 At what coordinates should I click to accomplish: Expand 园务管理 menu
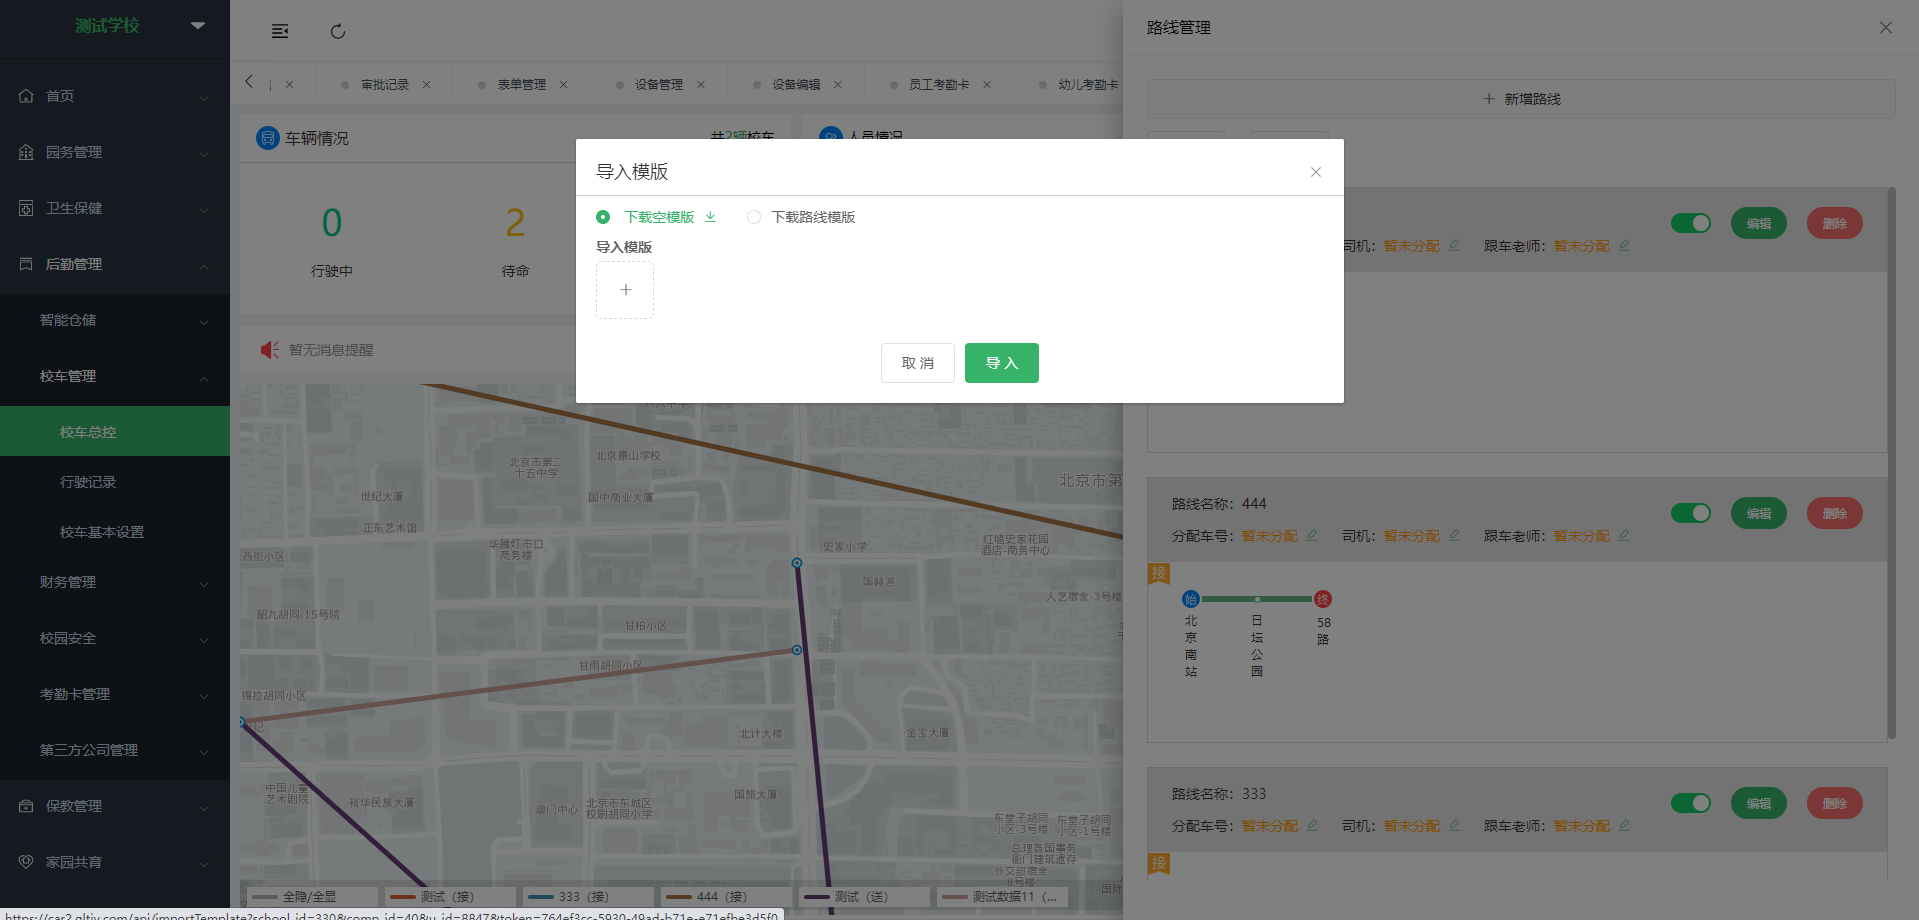point(115,152)
